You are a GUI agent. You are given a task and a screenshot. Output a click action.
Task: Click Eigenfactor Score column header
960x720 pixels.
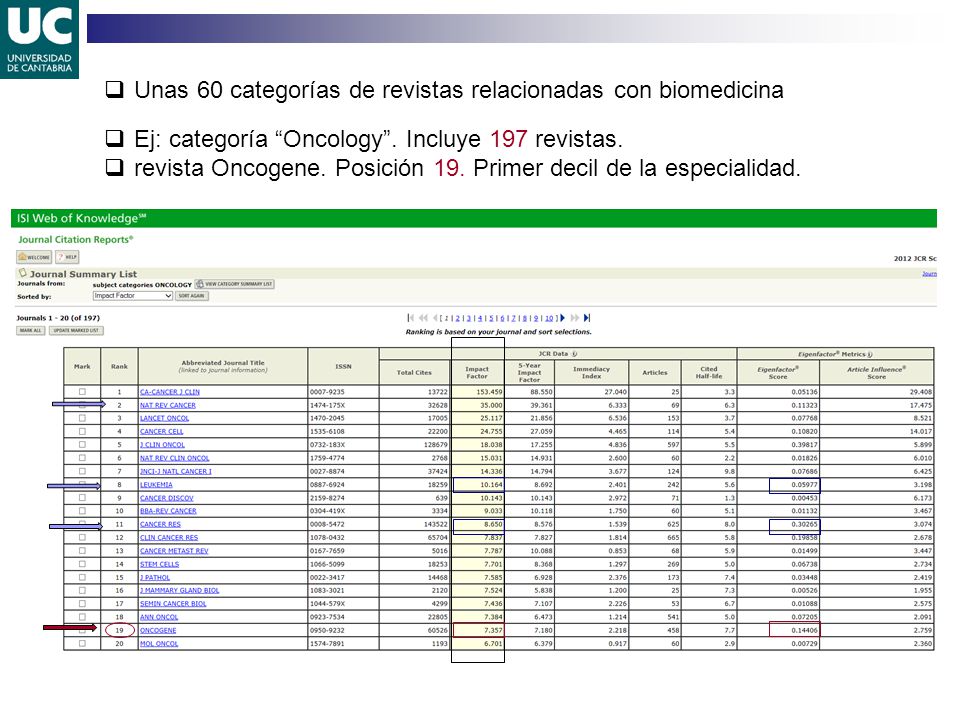778,372
